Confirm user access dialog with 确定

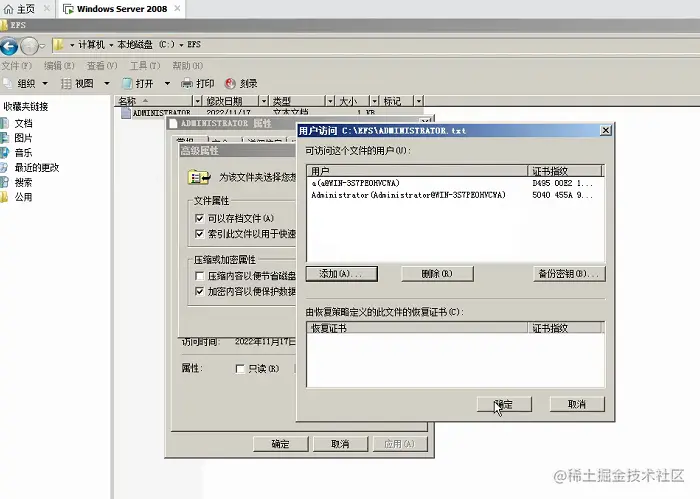[504, 404]
